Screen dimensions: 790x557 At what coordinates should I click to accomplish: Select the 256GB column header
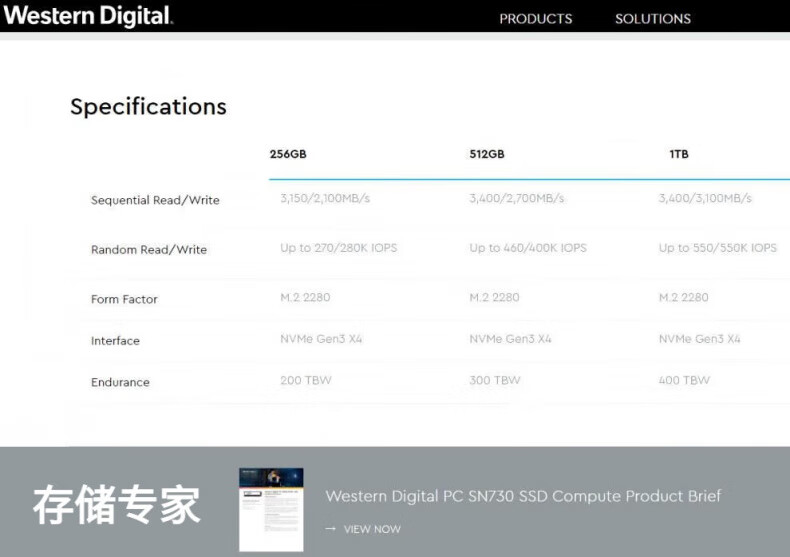(x=288, y=154)
